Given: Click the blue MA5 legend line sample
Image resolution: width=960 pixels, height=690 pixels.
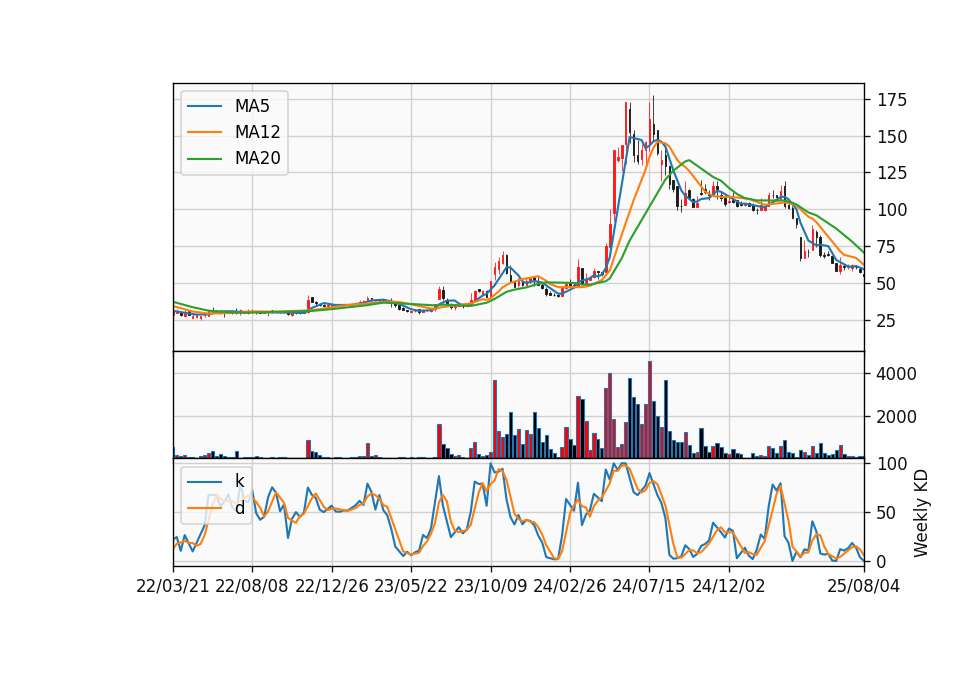Looking at the screenshot, I should (204, 106).
